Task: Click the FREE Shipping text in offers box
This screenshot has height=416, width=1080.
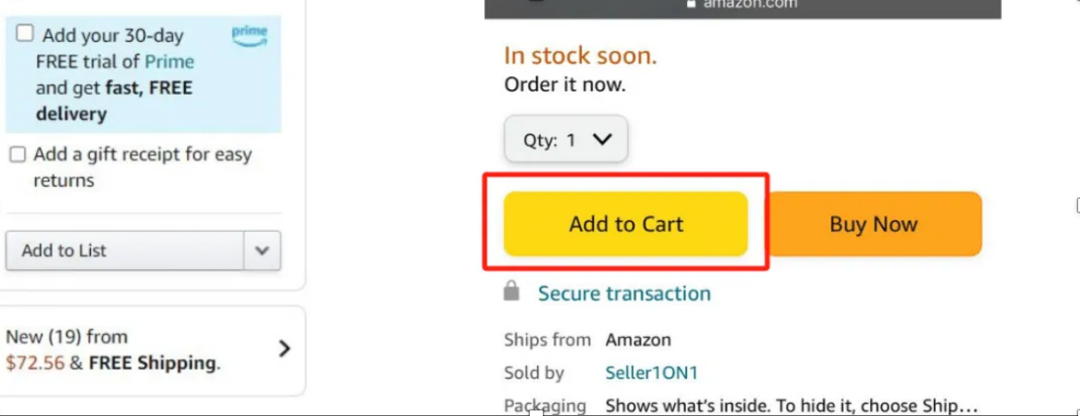Action: coord(152,363)
